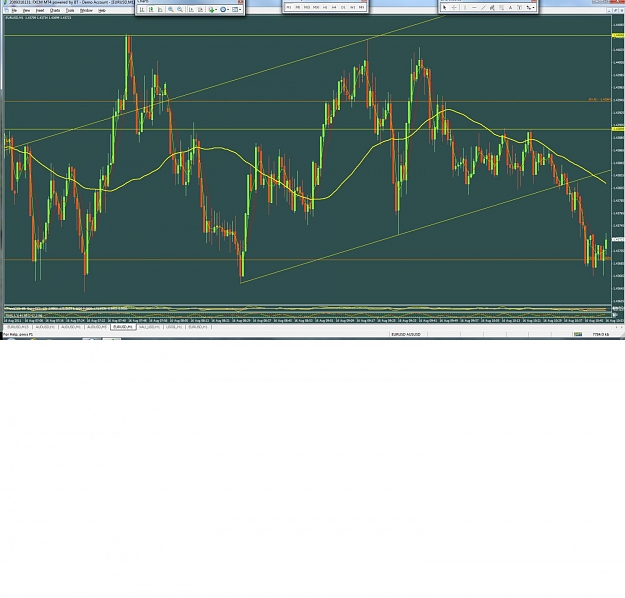Viewport: 625px width, 598px height.
Task: Close the line studies floating toolbar
Action: [x=534, y=1]
